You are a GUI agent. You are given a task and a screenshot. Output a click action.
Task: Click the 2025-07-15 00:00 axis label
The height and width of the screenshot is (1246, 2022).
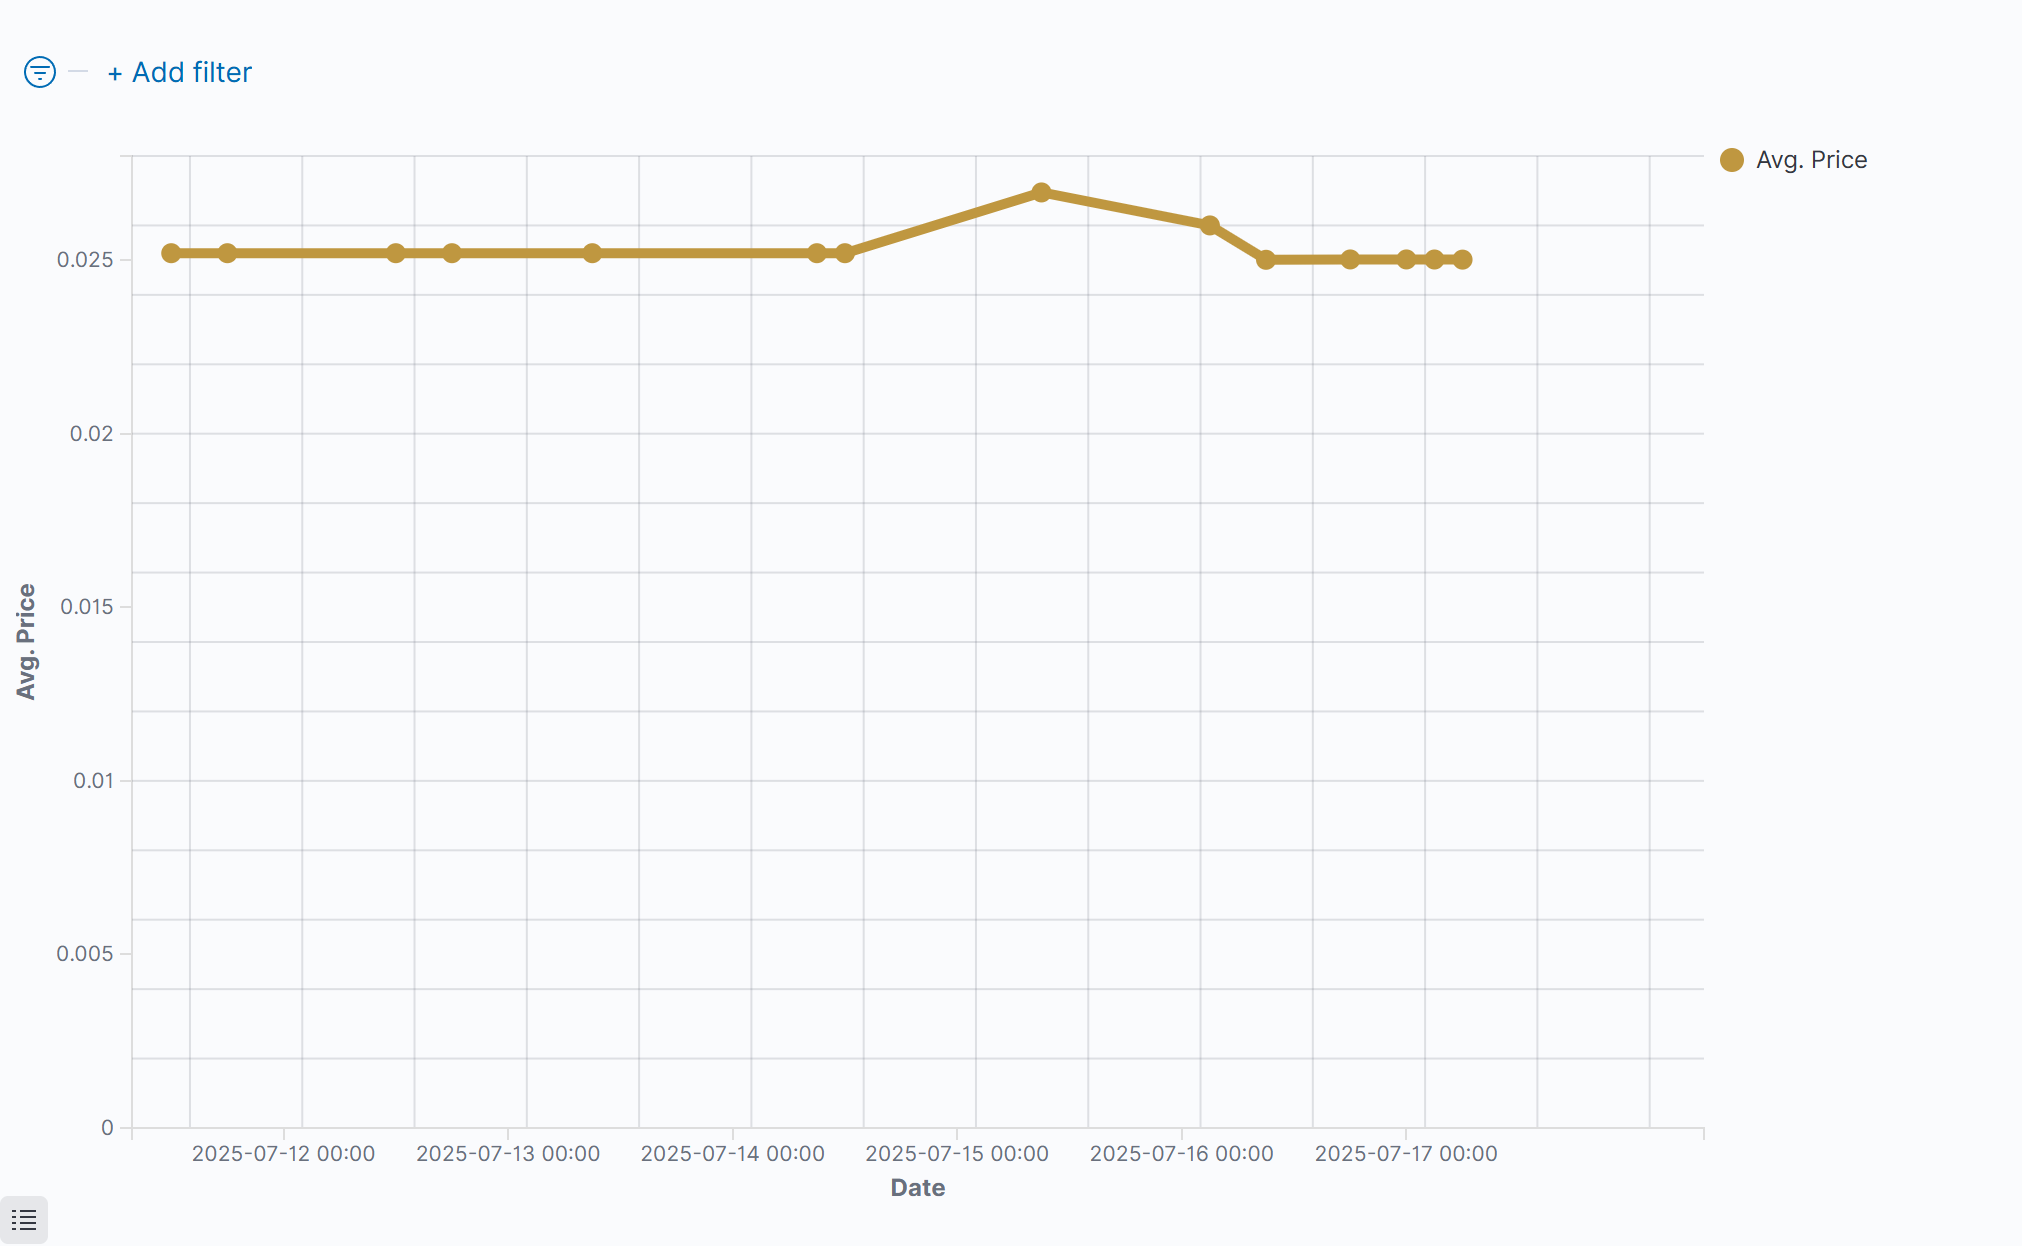[x=957, y=1153]
